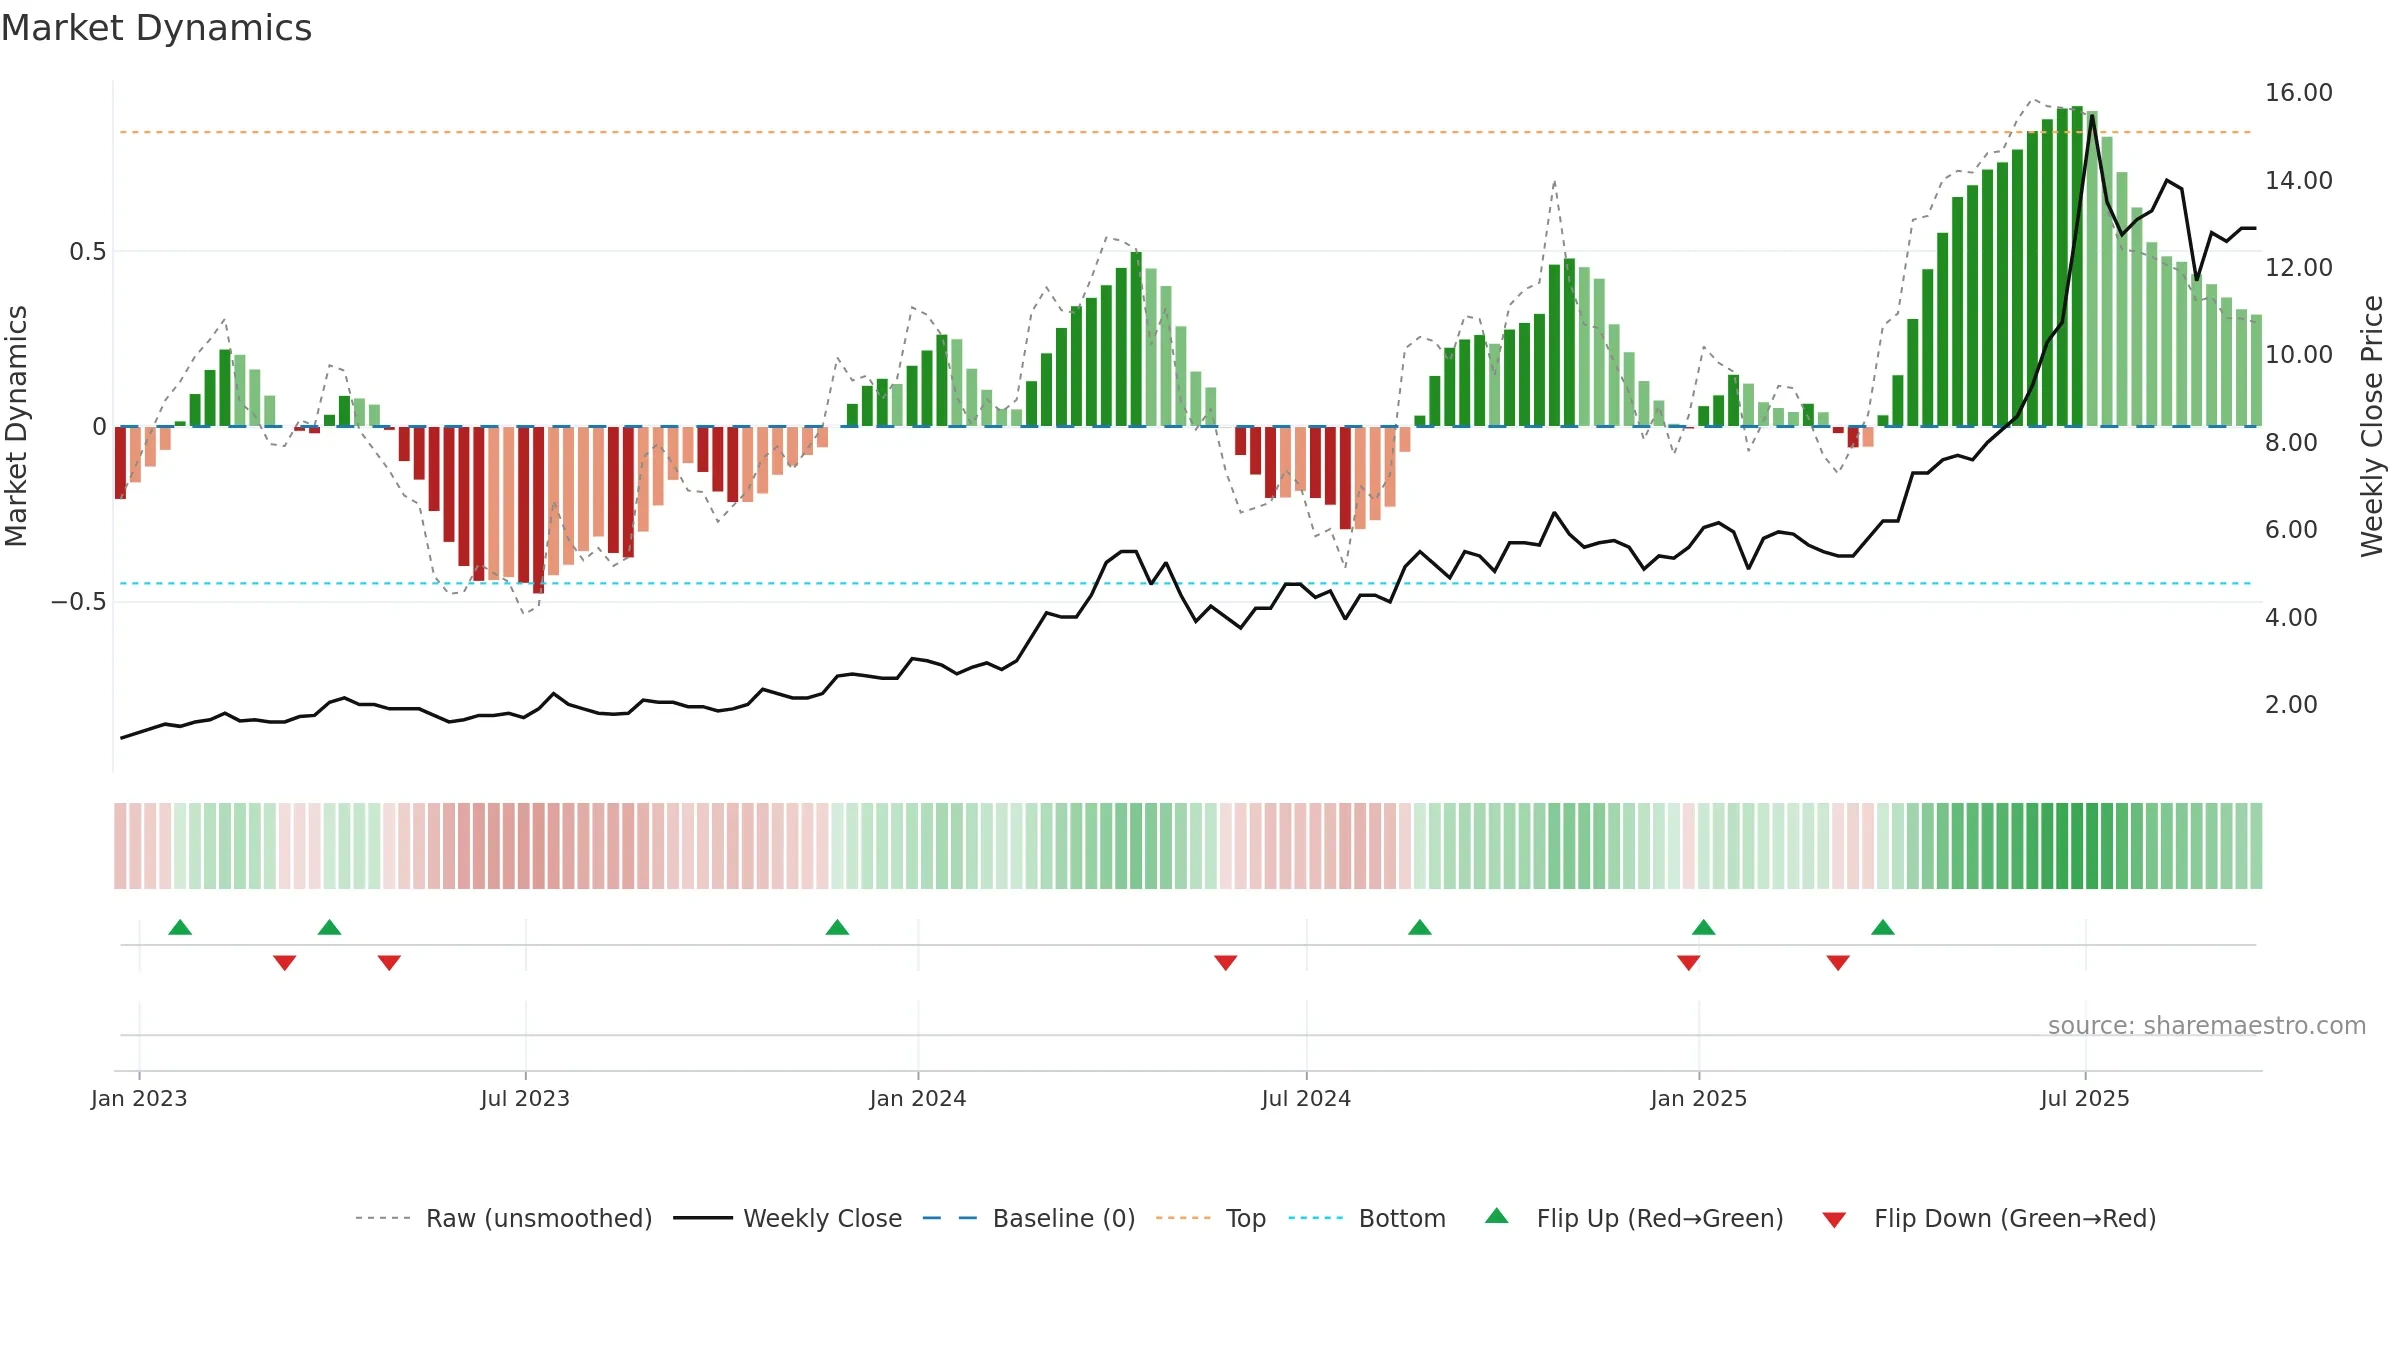Click the Jul 2025 x-axis label
Screen dimensions: 2400x1350
(x=2085, y=1098)
